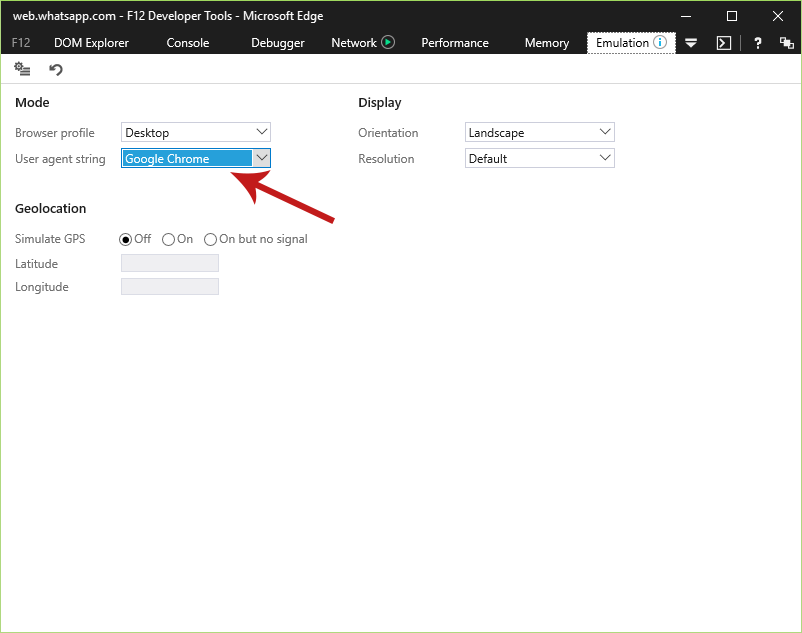The width and height of the screenshot is (802, 633).
Task: Show the console pane icon
Action: point(724,43)
